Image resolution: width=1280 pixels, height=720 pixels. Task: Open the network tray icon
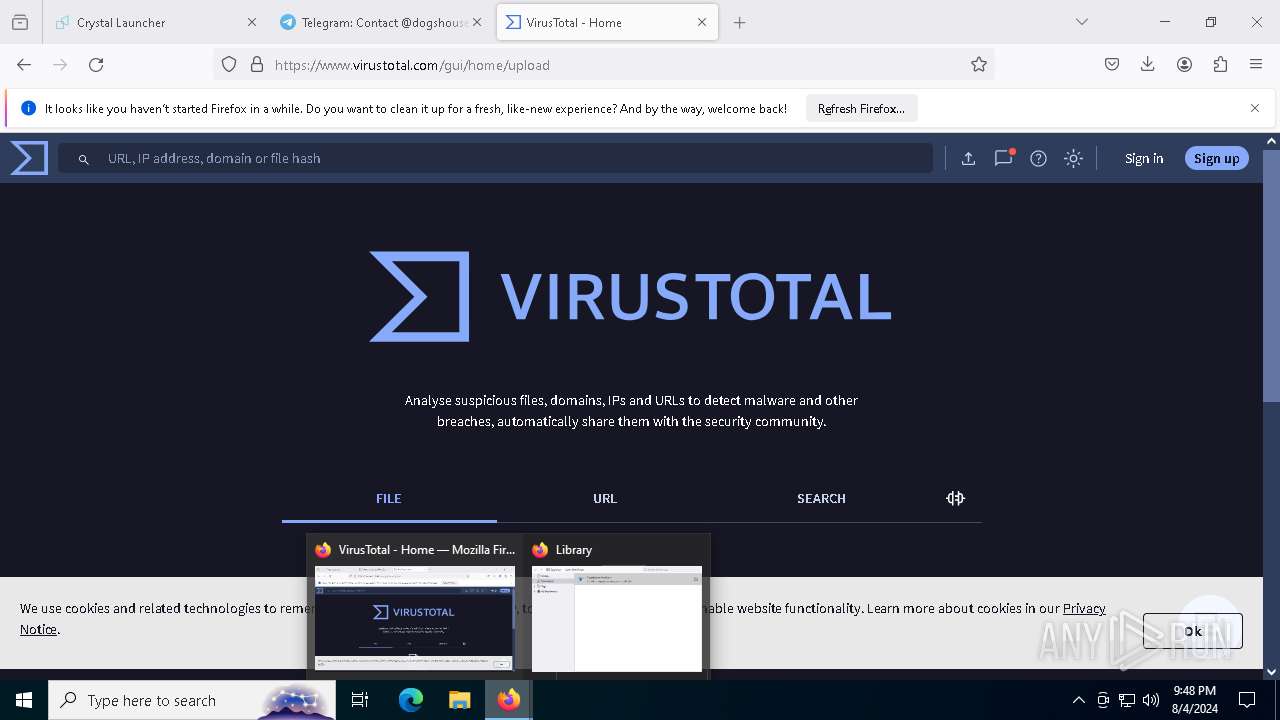(1127, 700)
